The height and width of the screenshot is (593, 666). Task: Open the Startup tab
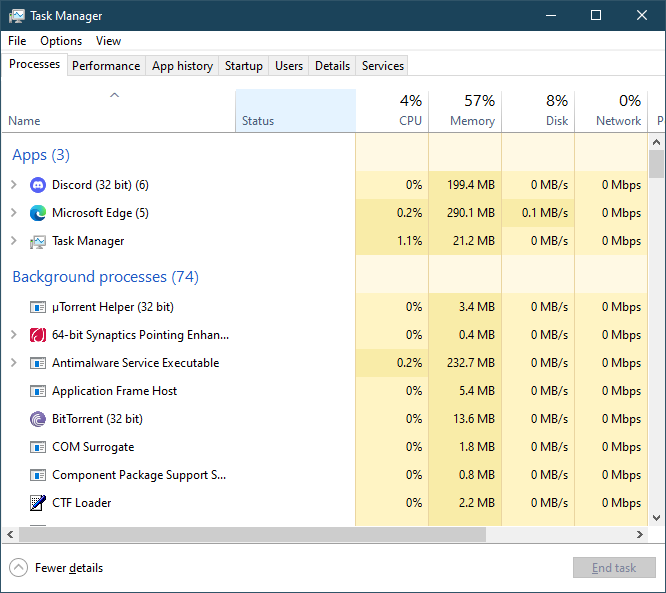click(x=243, y=66)
